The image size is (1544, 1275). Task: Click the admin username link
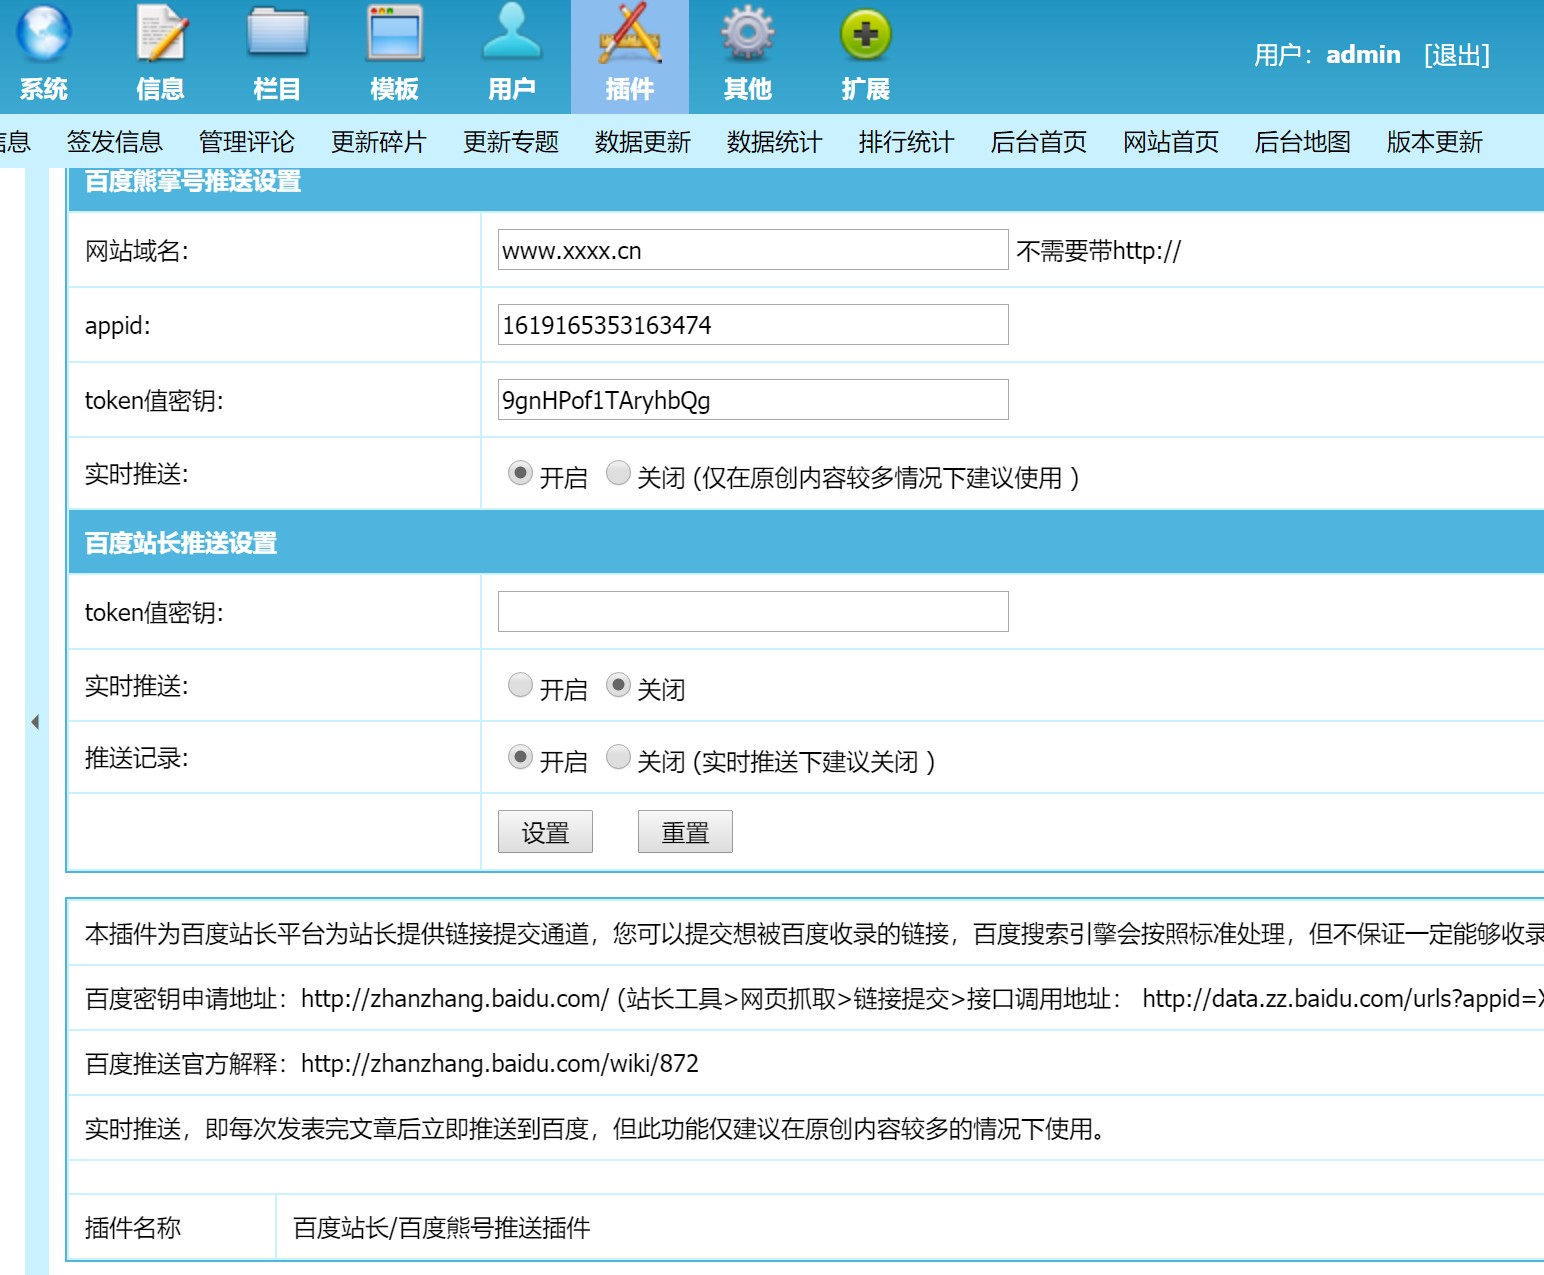pyautogui.click(x=1363, y=55)
